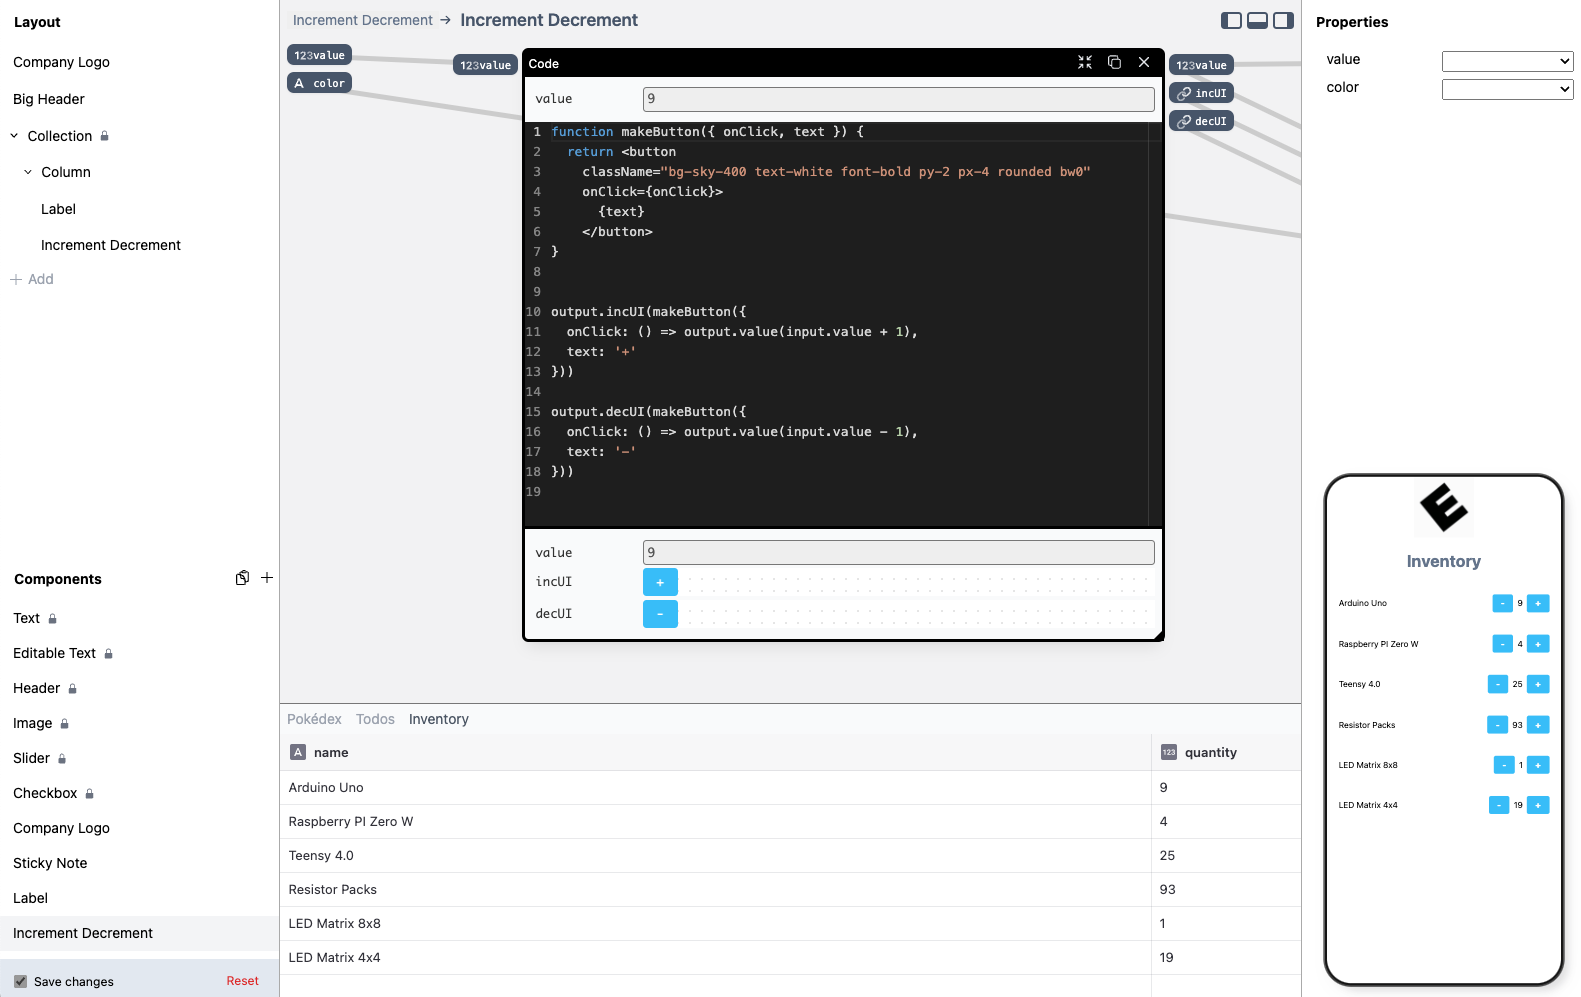Select the color input node
Viewport: 1581px width, 997px height.
(319, 83)
